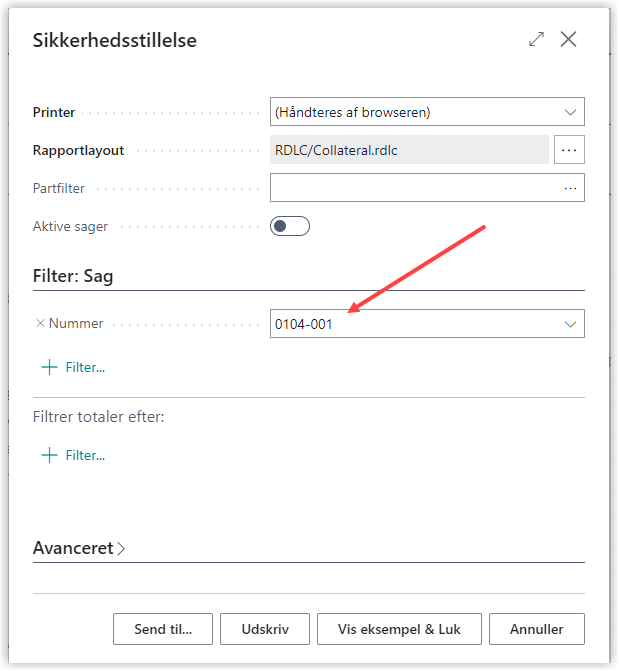Toggle the Aktive sager switch
Viewport: 619px width, 671px height.
pyautogui.click(x=290, y=226)
